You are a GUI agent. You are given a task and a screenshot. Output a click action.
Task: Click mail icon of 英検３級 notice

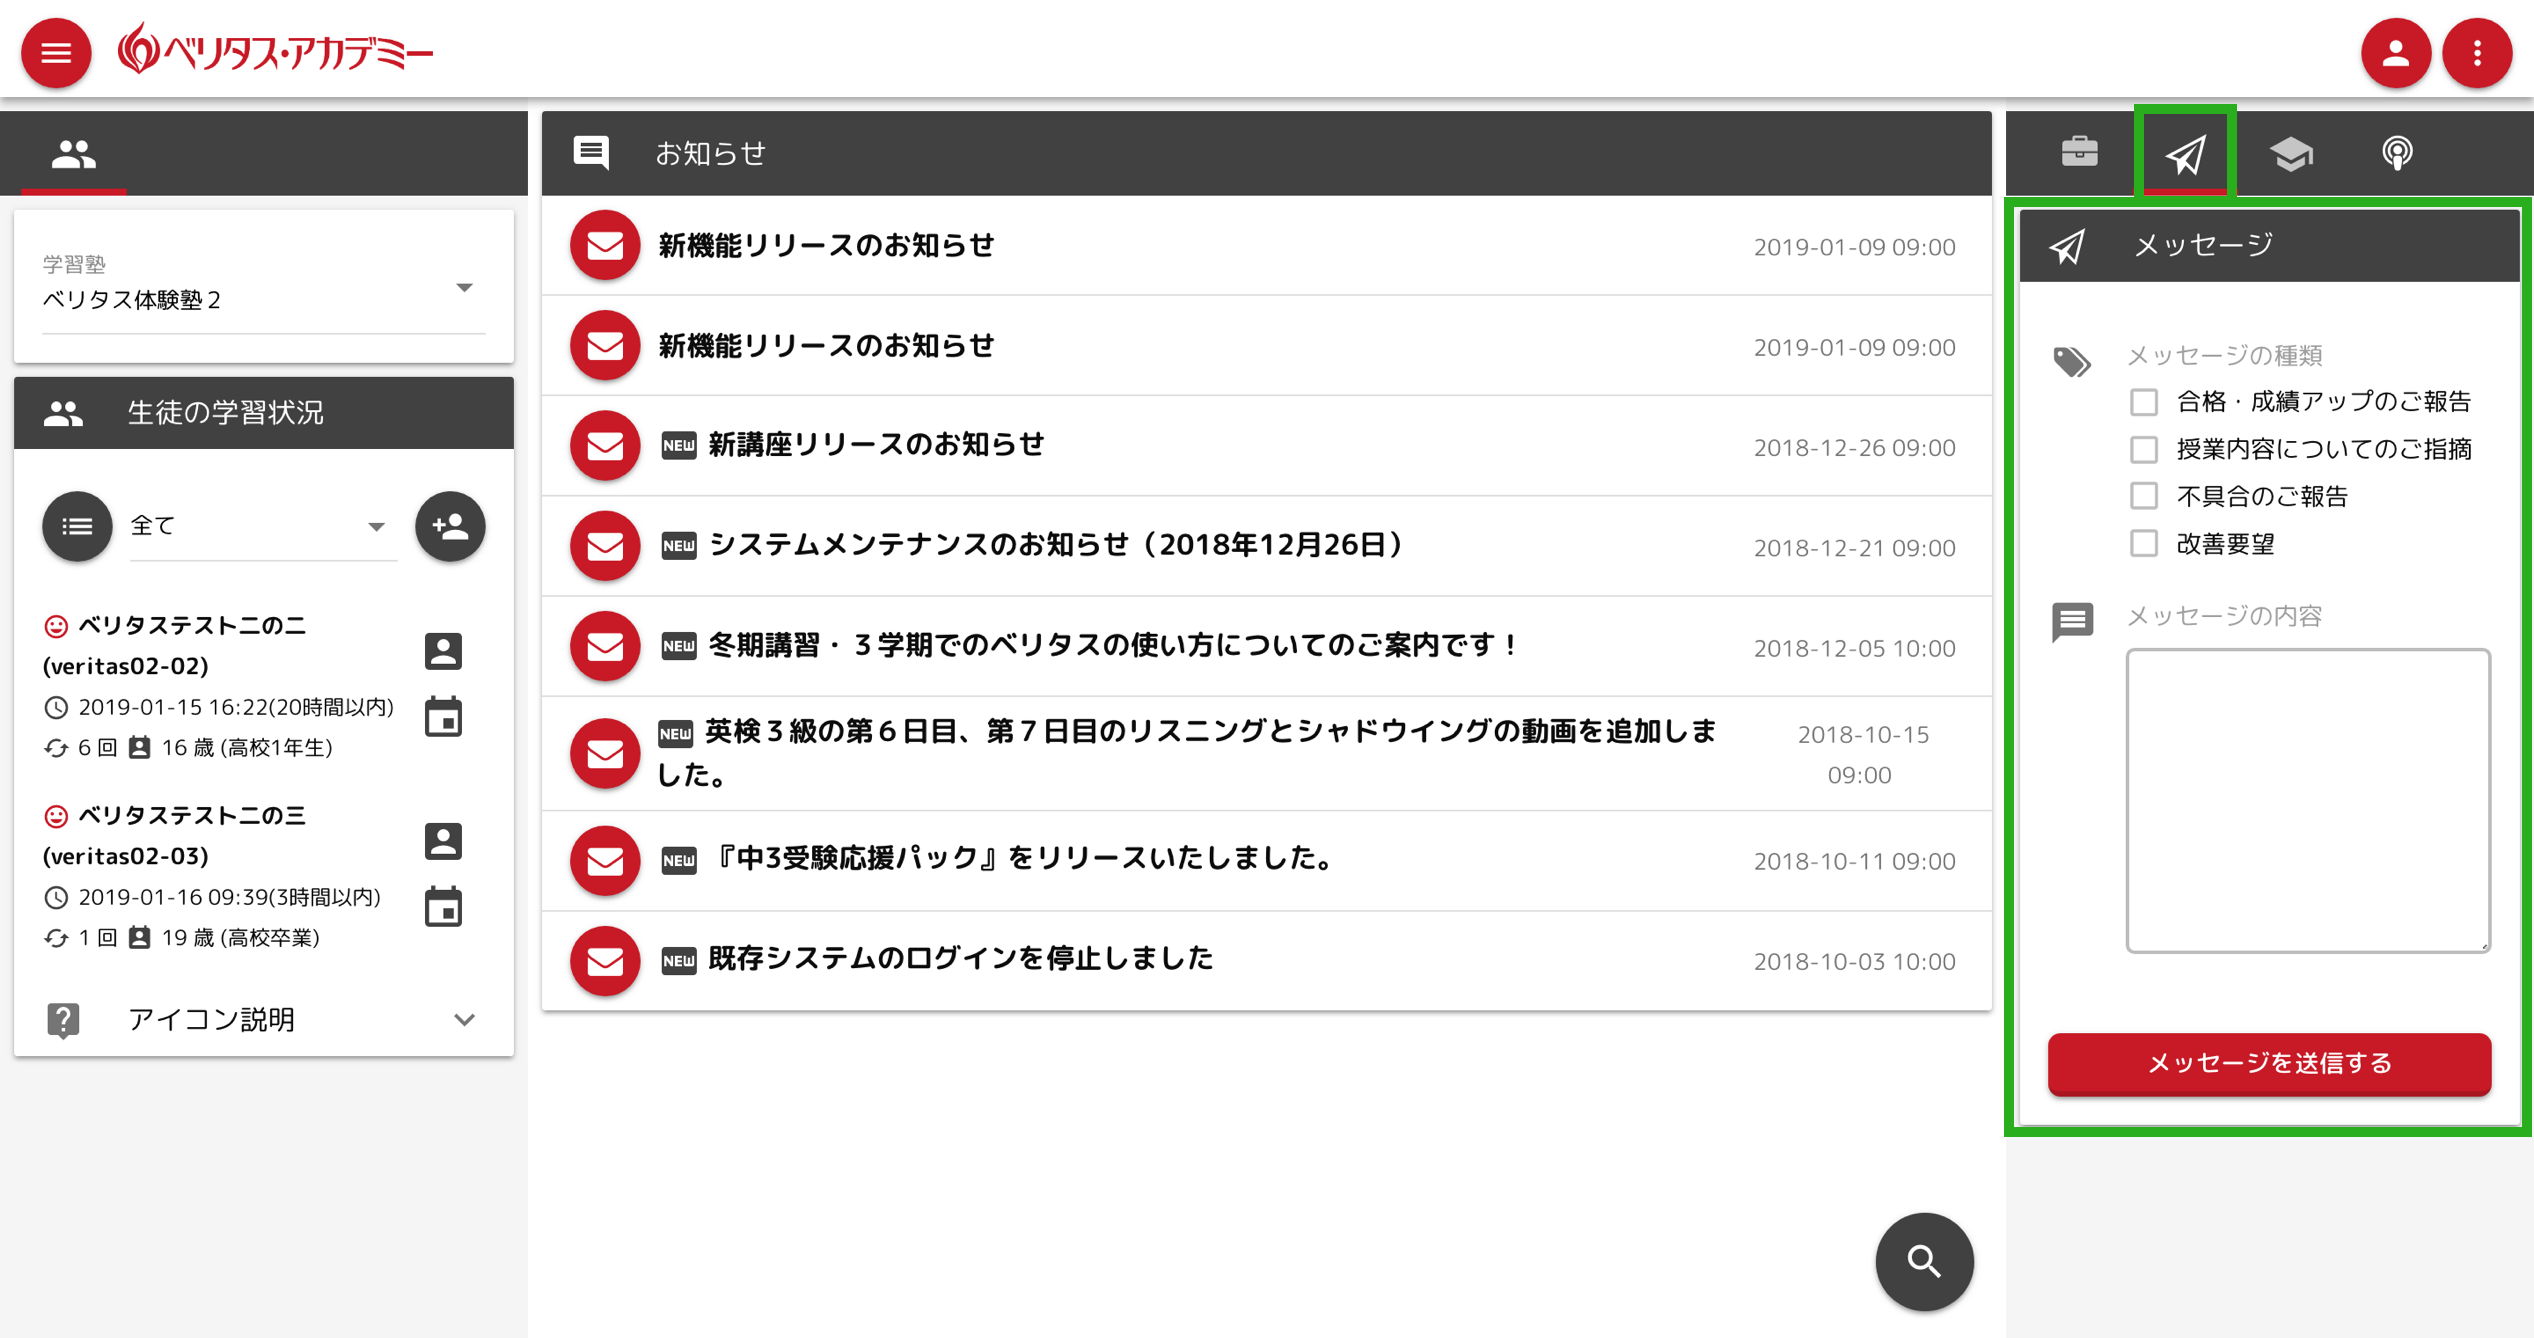click(x=605, y=753)
